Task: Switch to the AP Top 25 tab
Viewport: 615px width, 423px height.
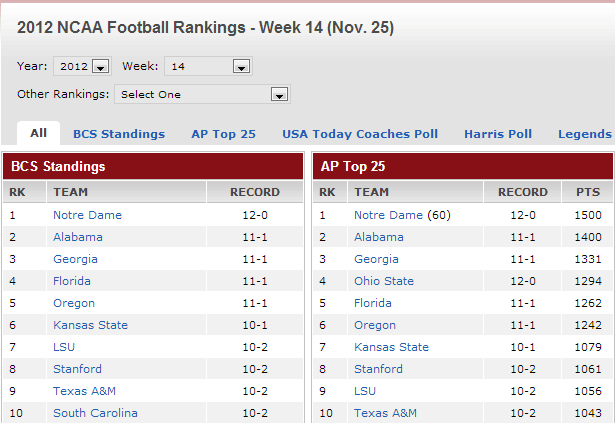Action: pos(224,134)
